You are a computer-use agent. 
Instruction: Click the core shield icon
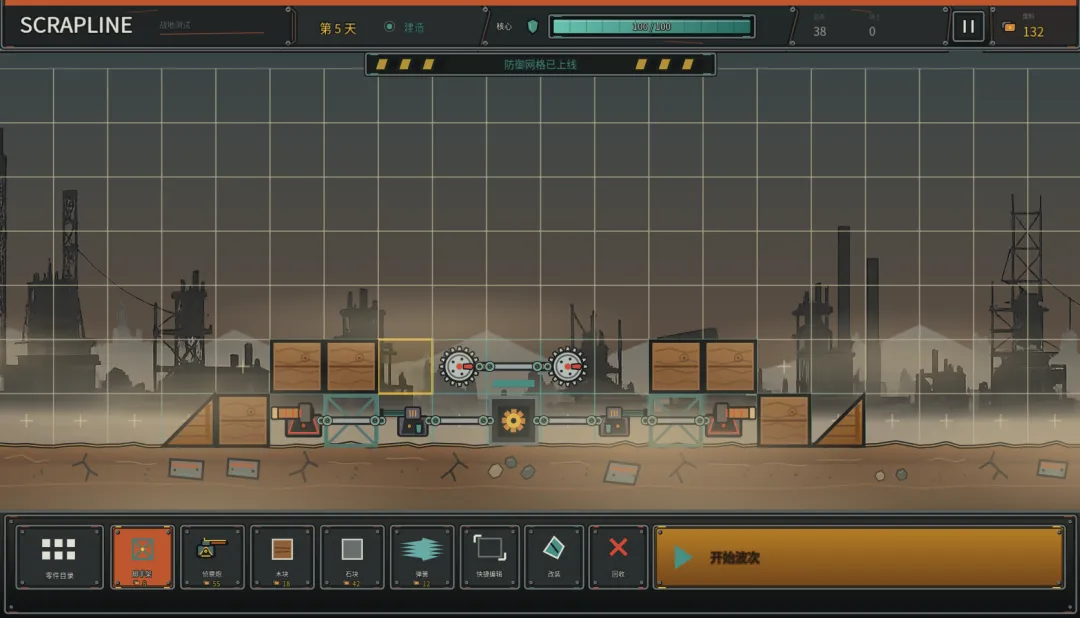click(x=532, y=27)
